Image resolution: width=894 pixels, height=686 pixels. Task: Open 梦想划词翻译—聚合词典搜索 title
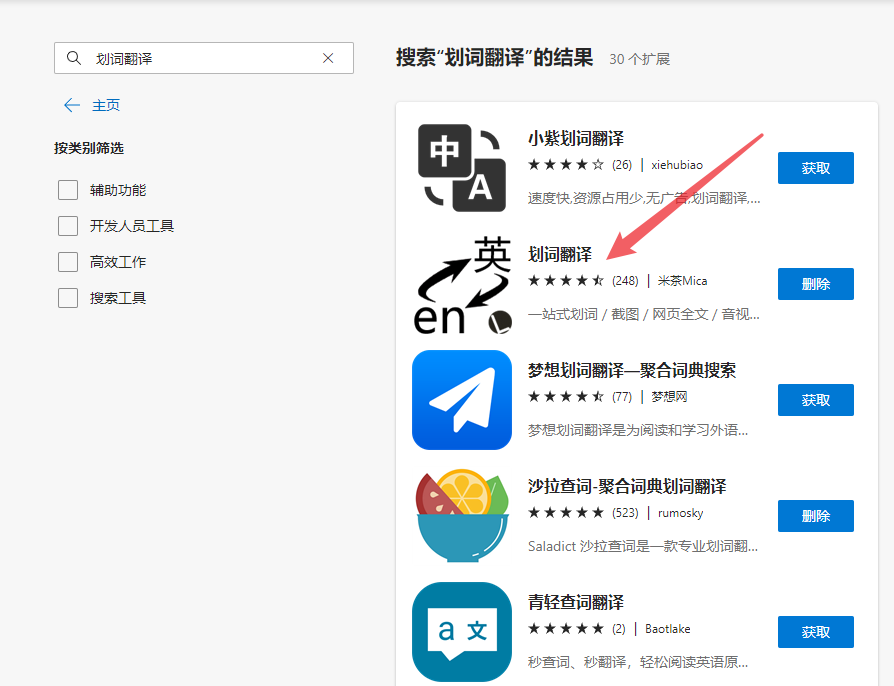(632, 370)
